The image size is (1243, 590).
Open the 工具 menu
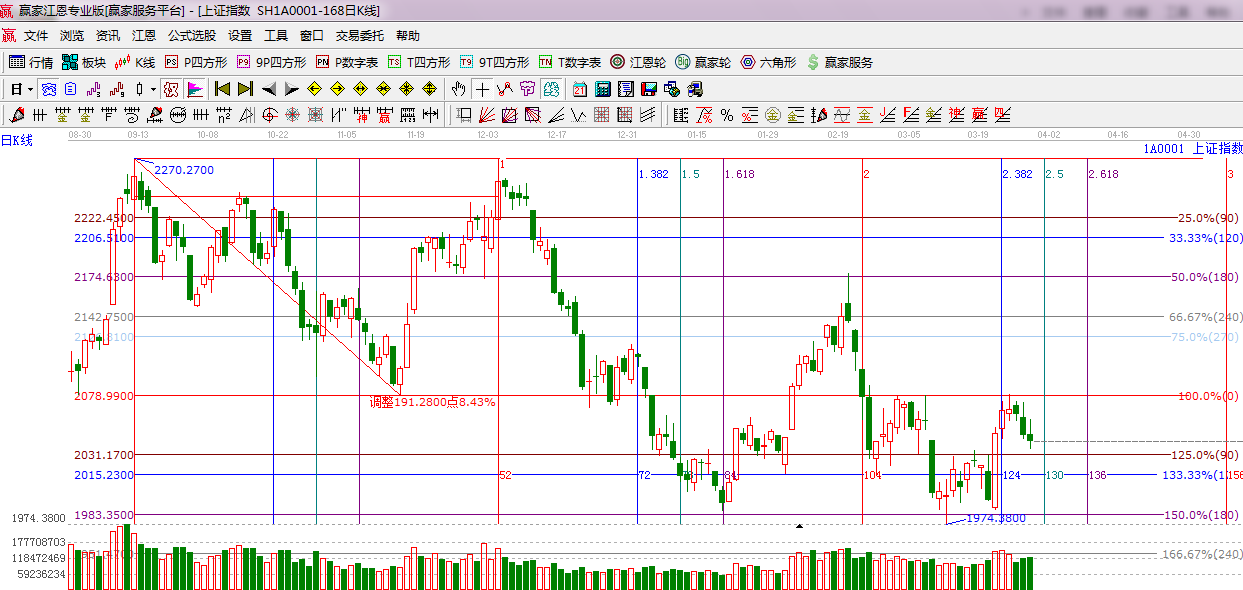click(275, 35)
